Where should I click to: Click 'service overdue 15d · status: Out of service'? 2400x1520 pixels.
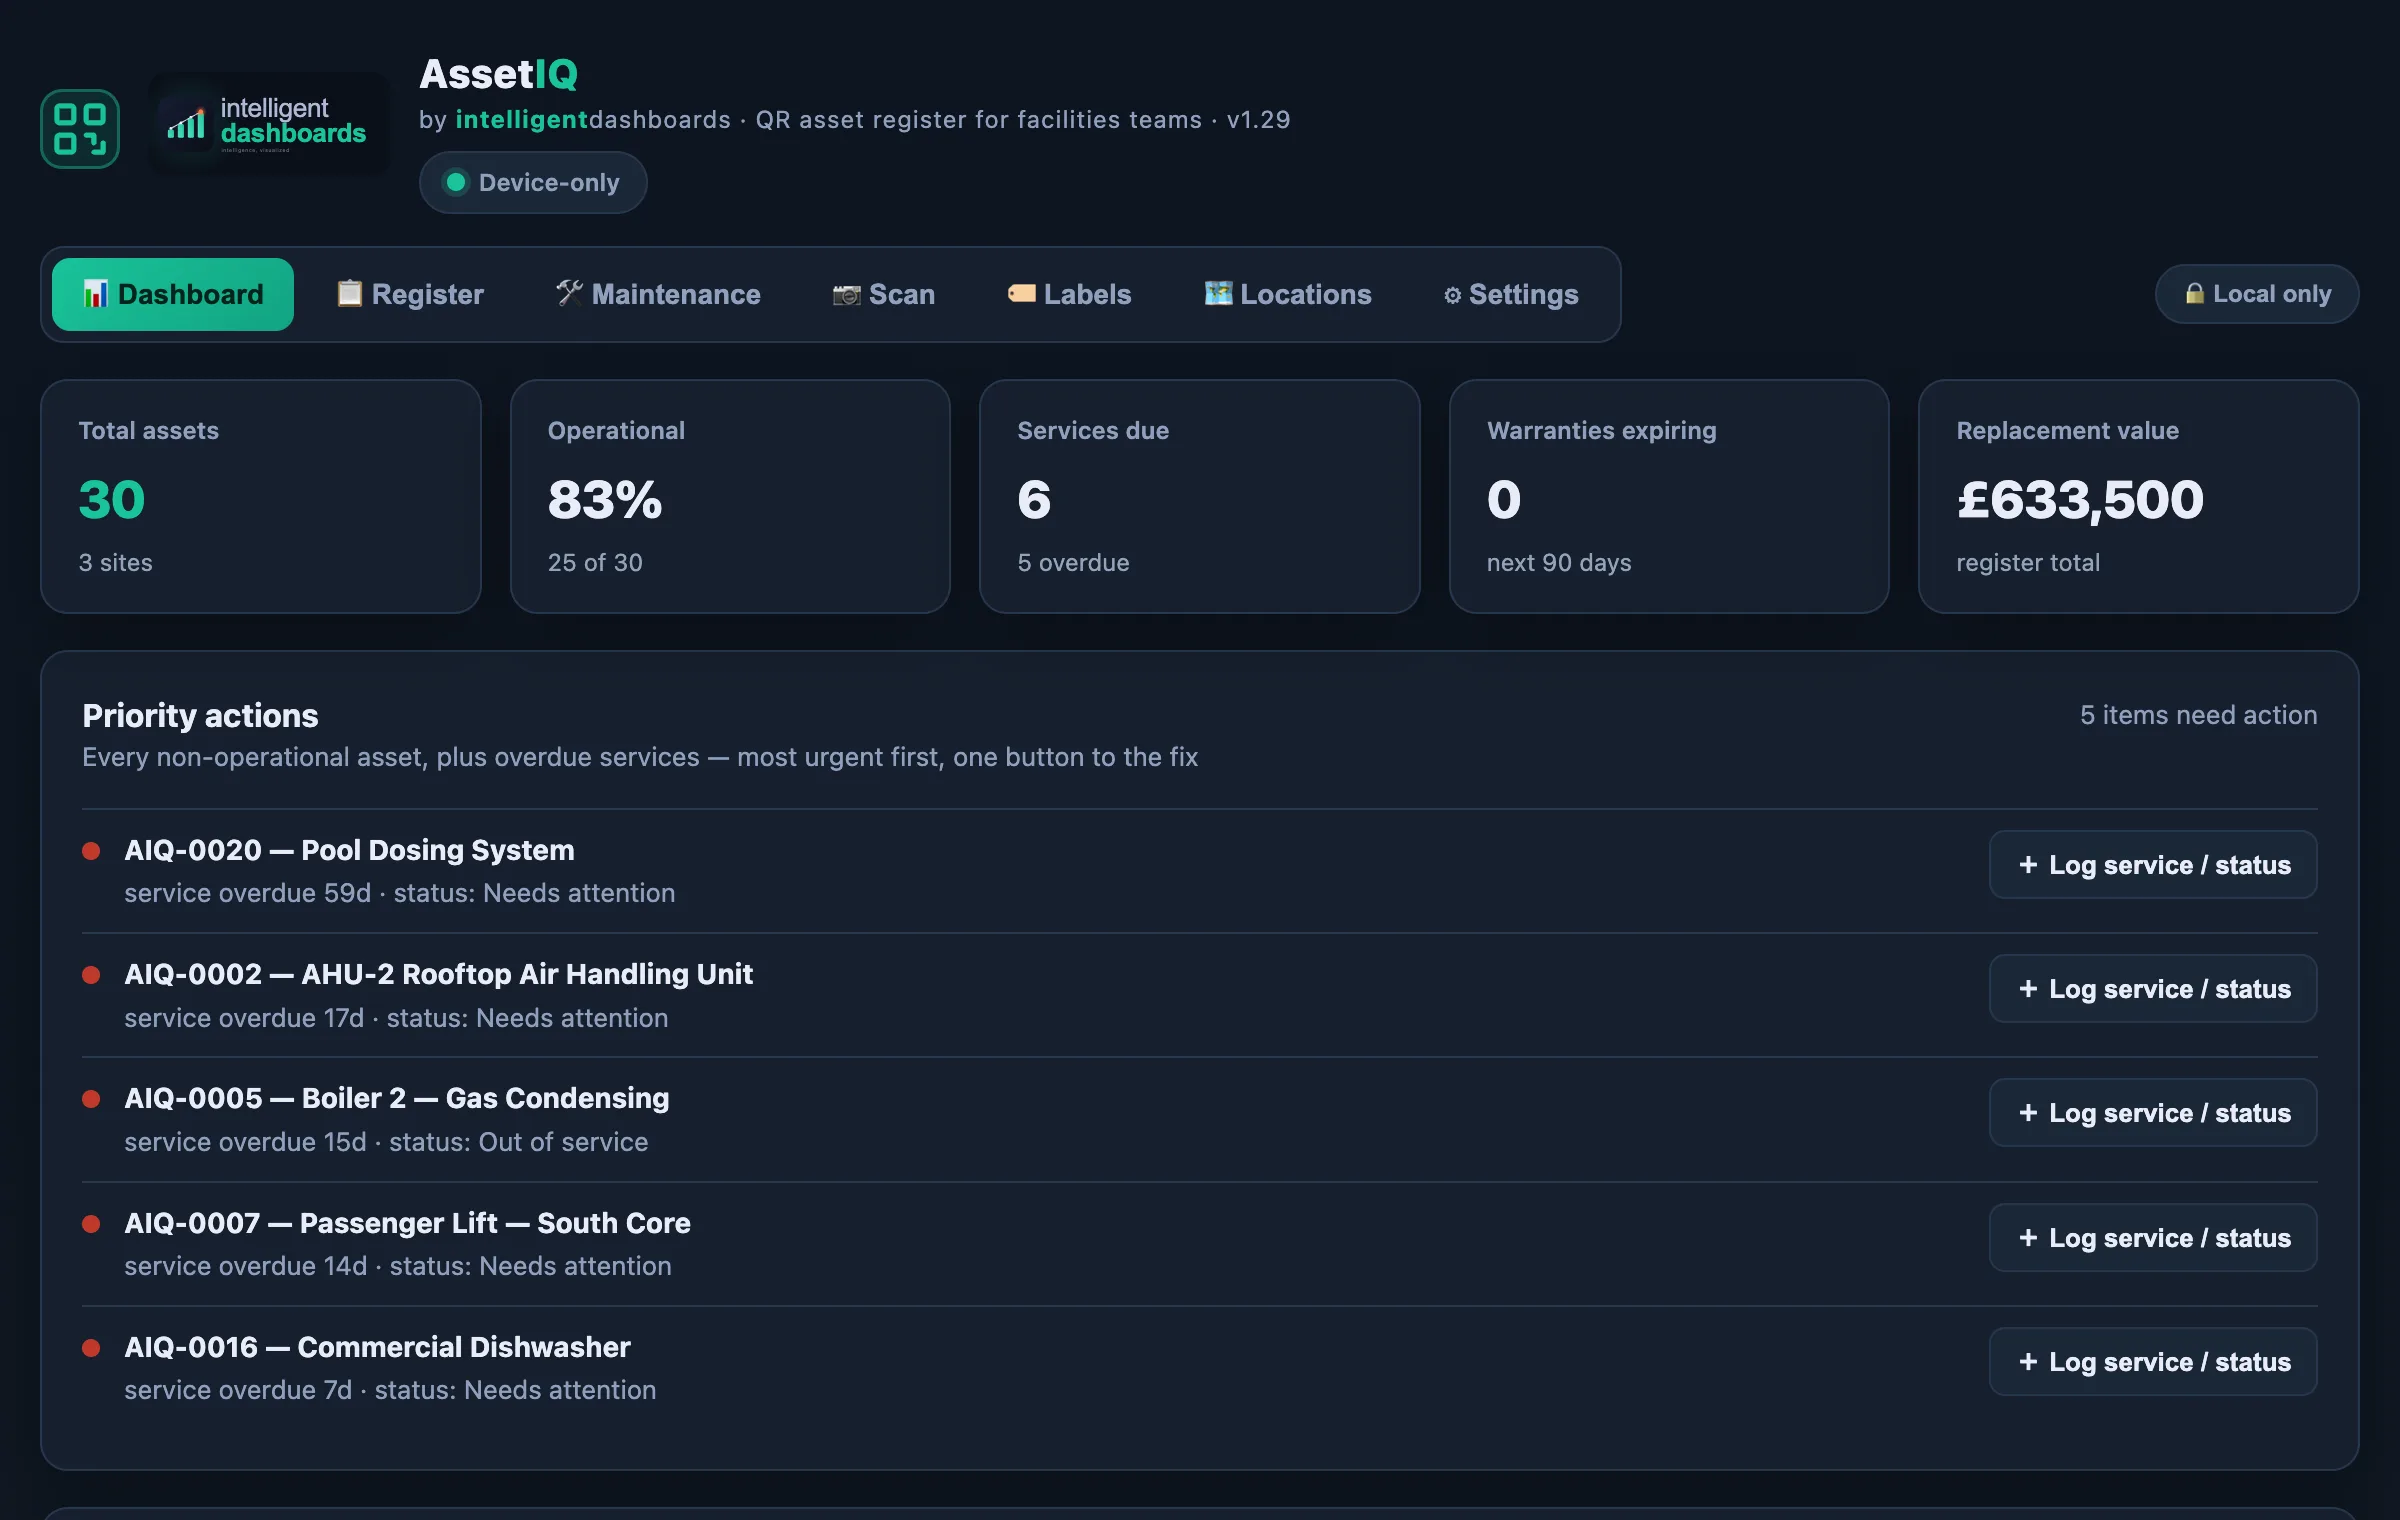click(386, 1142)
